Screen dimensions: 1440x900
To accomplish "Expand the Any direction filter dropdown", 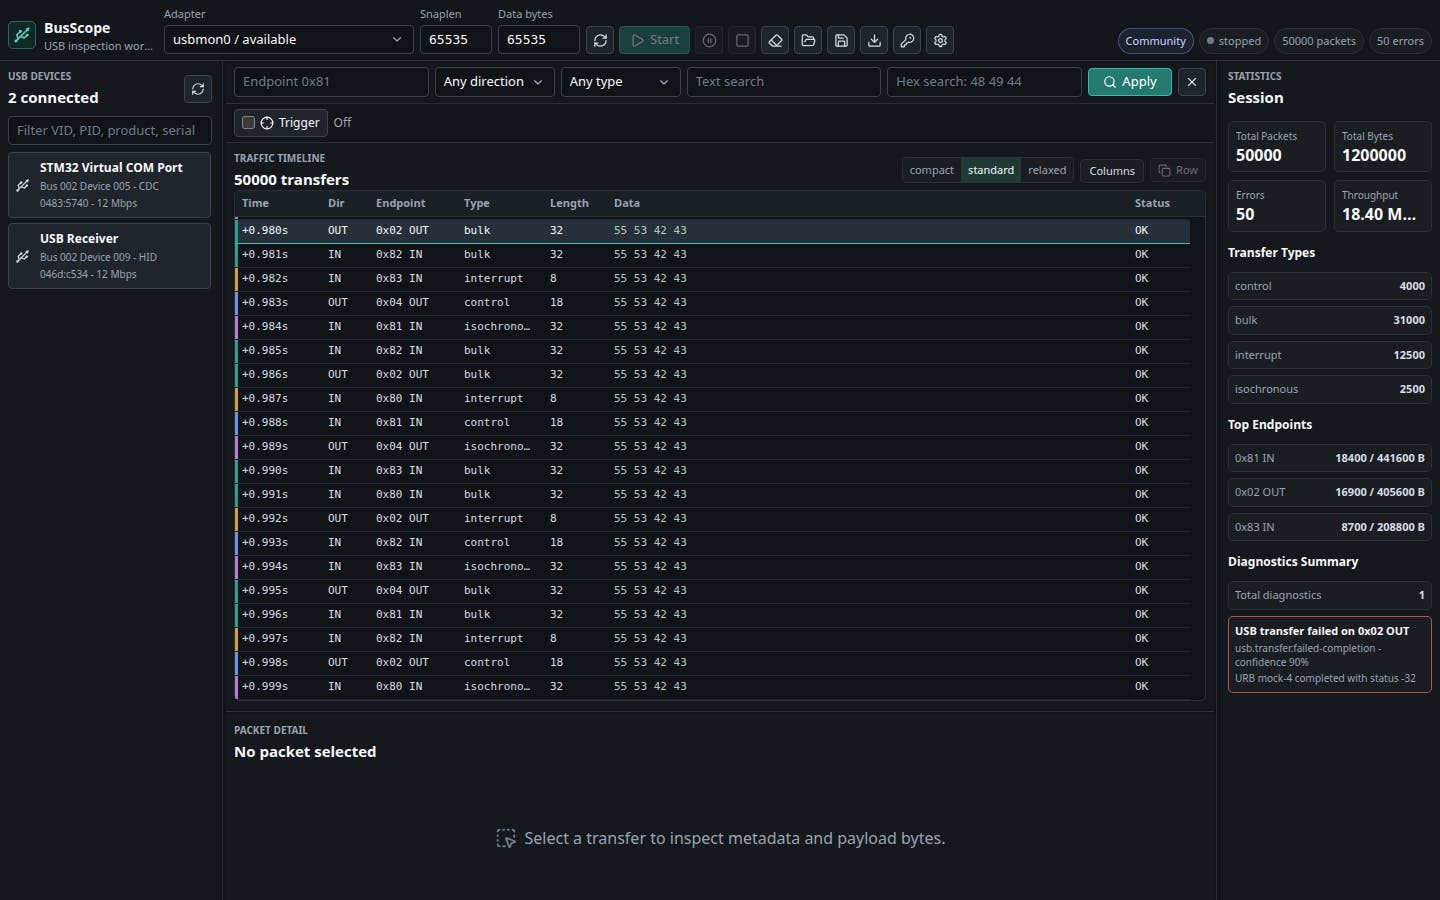I will click(x=495, y=82).
